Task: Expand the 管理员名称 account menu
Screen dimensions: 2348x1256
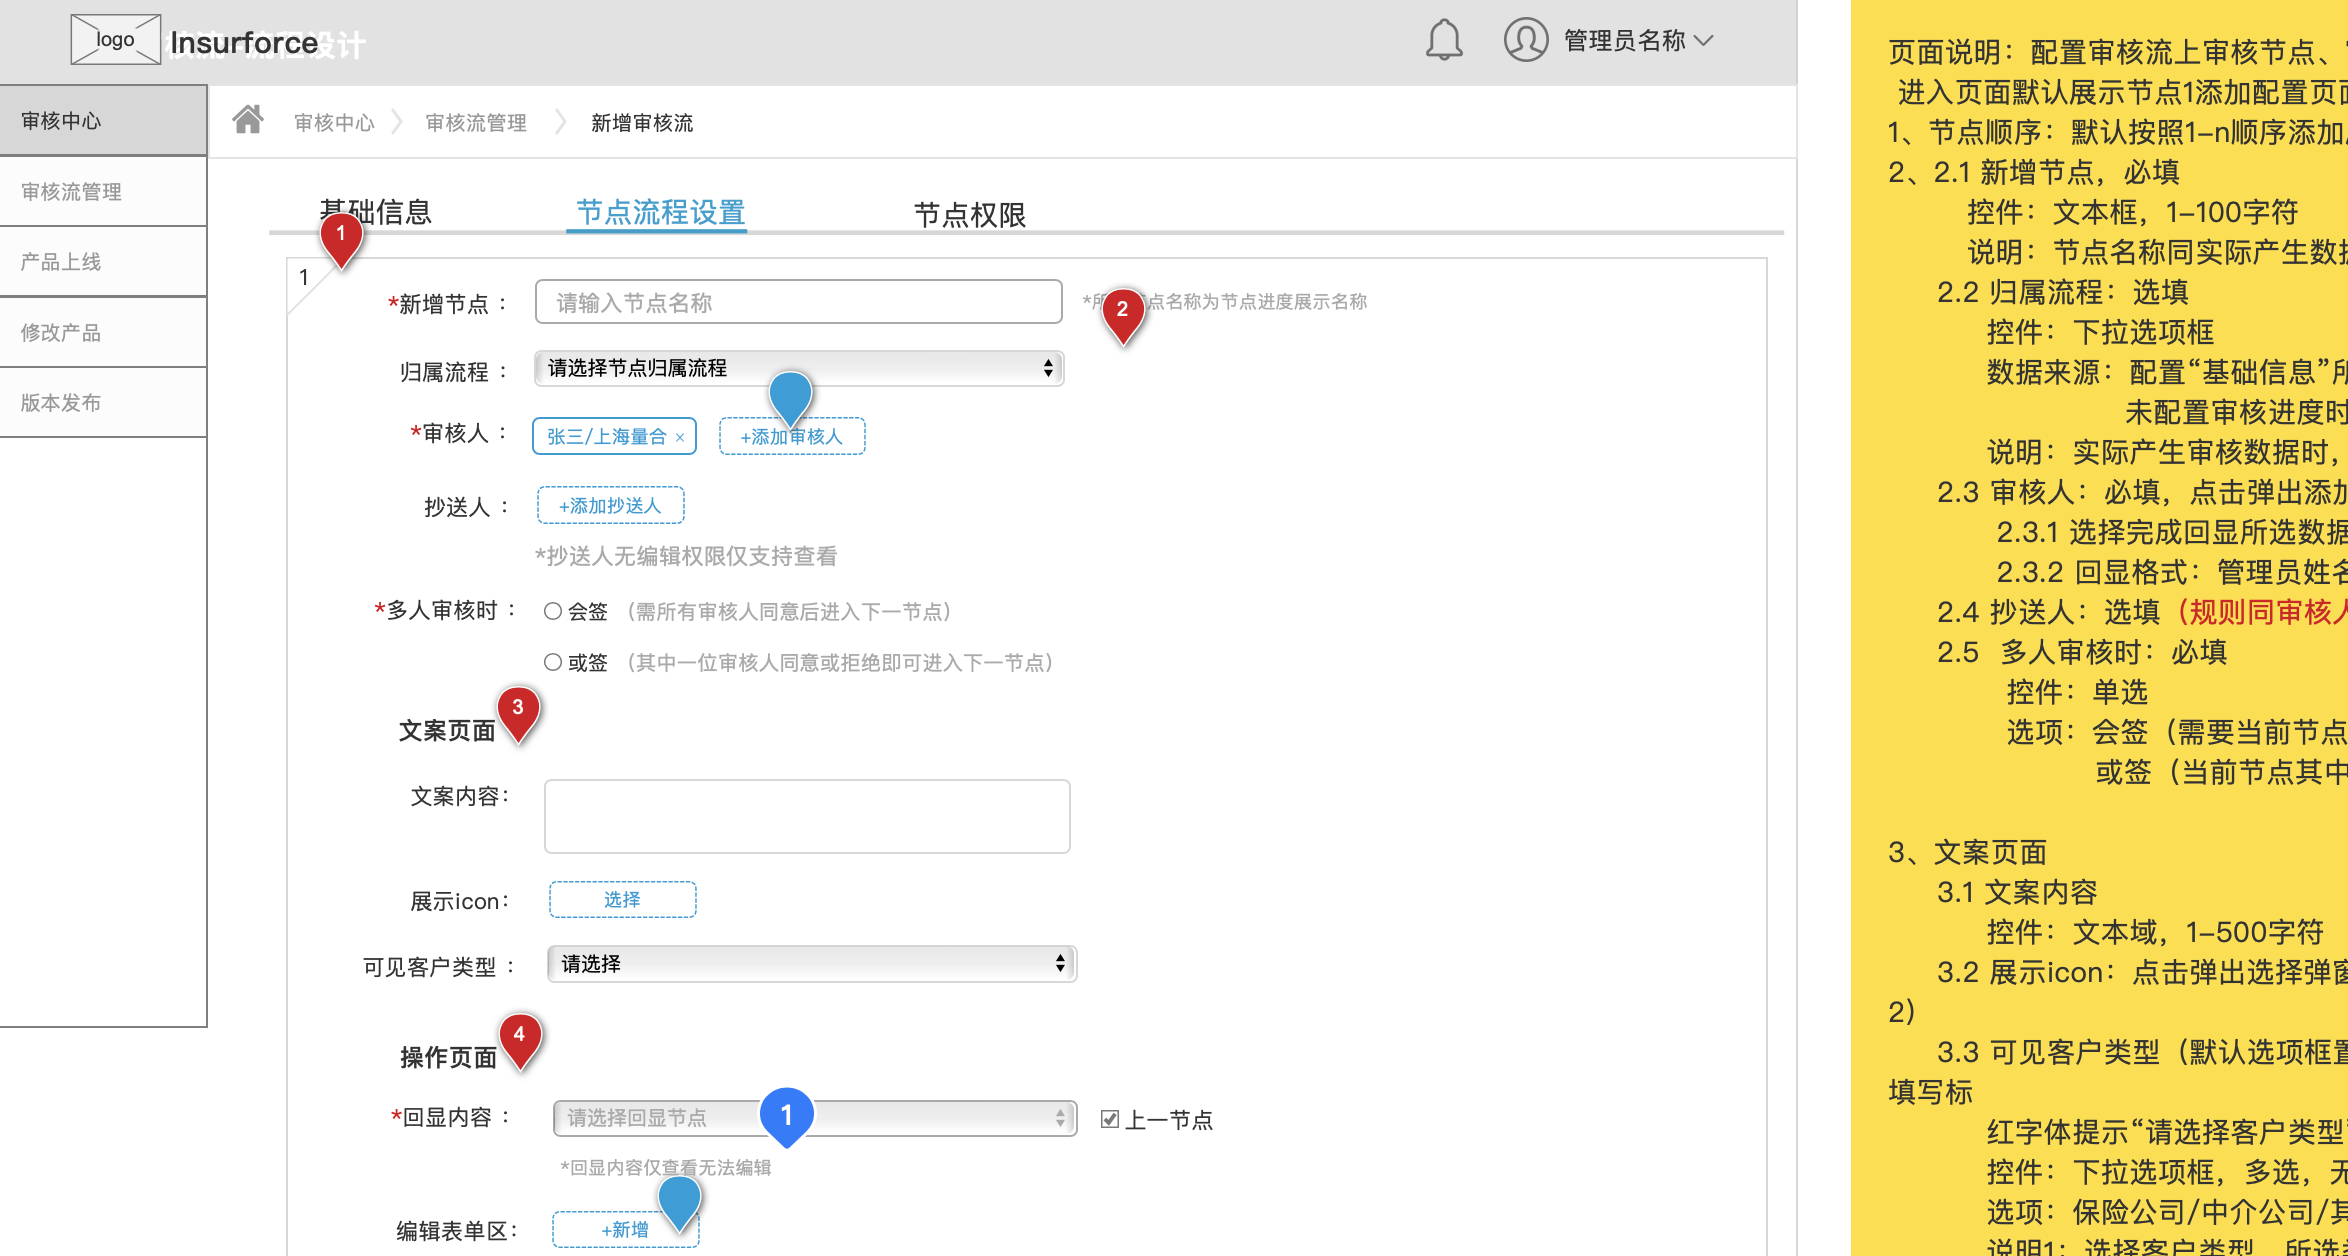Action: tap(1639, 40)
